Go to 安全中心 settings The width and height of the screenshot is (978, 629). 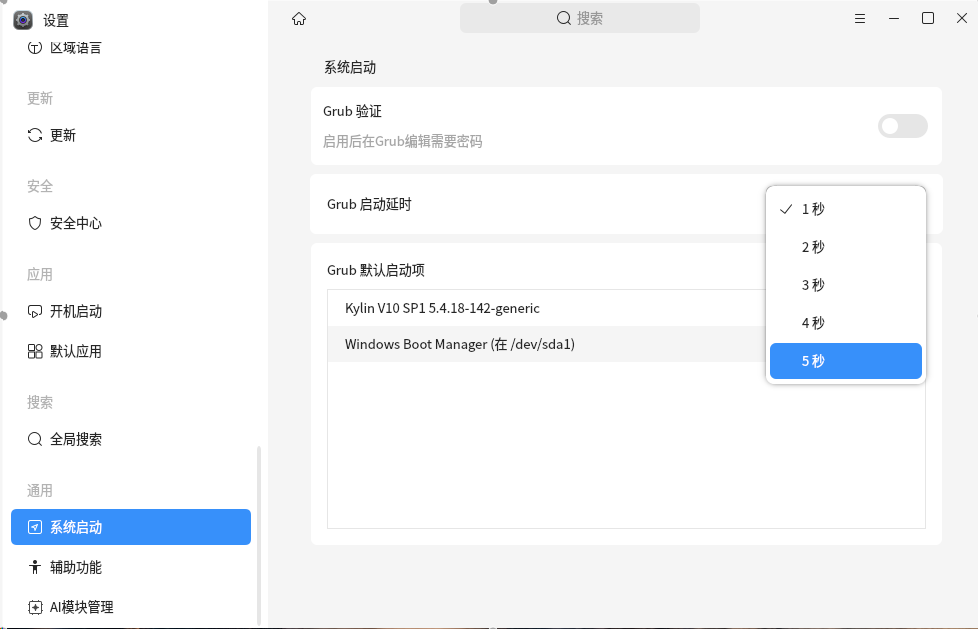click(x=131, y=223)
